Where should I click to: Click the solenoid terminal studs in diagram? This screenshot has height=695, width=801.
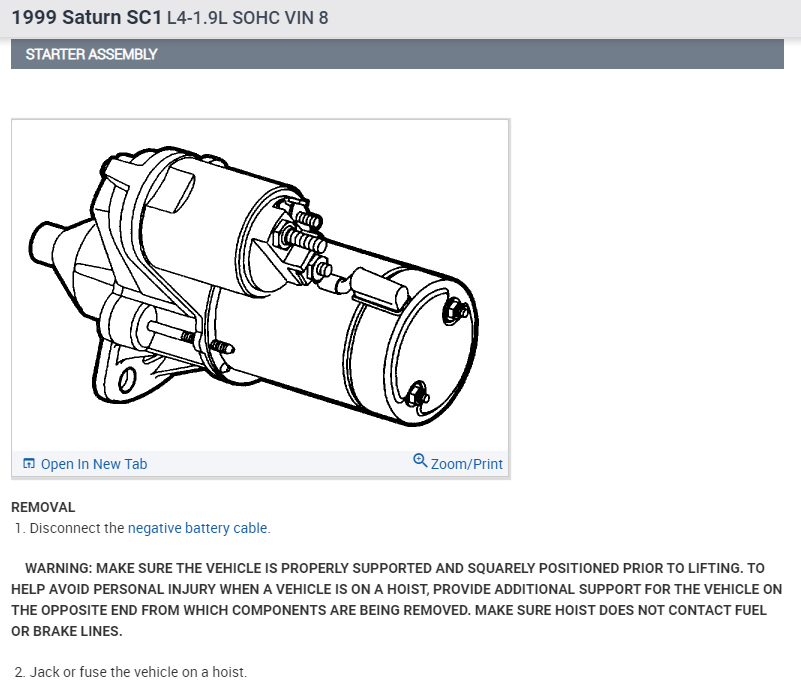302,240
